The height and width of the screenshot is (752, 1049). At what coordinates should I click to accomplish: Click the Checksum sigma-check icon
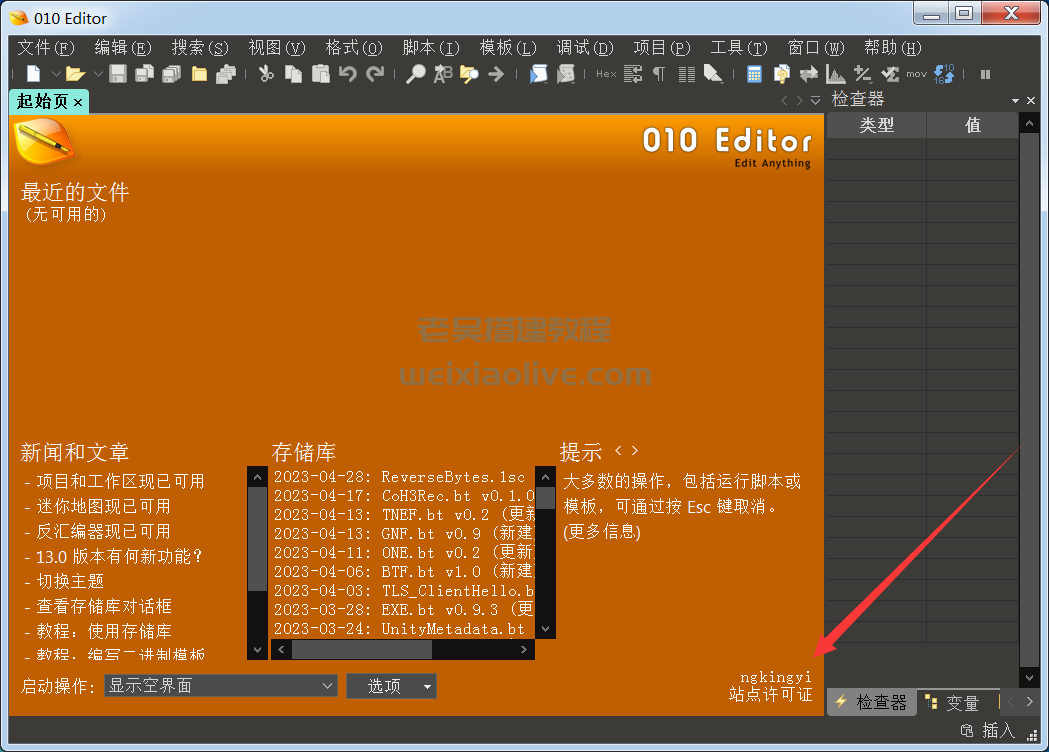(890, 74)
